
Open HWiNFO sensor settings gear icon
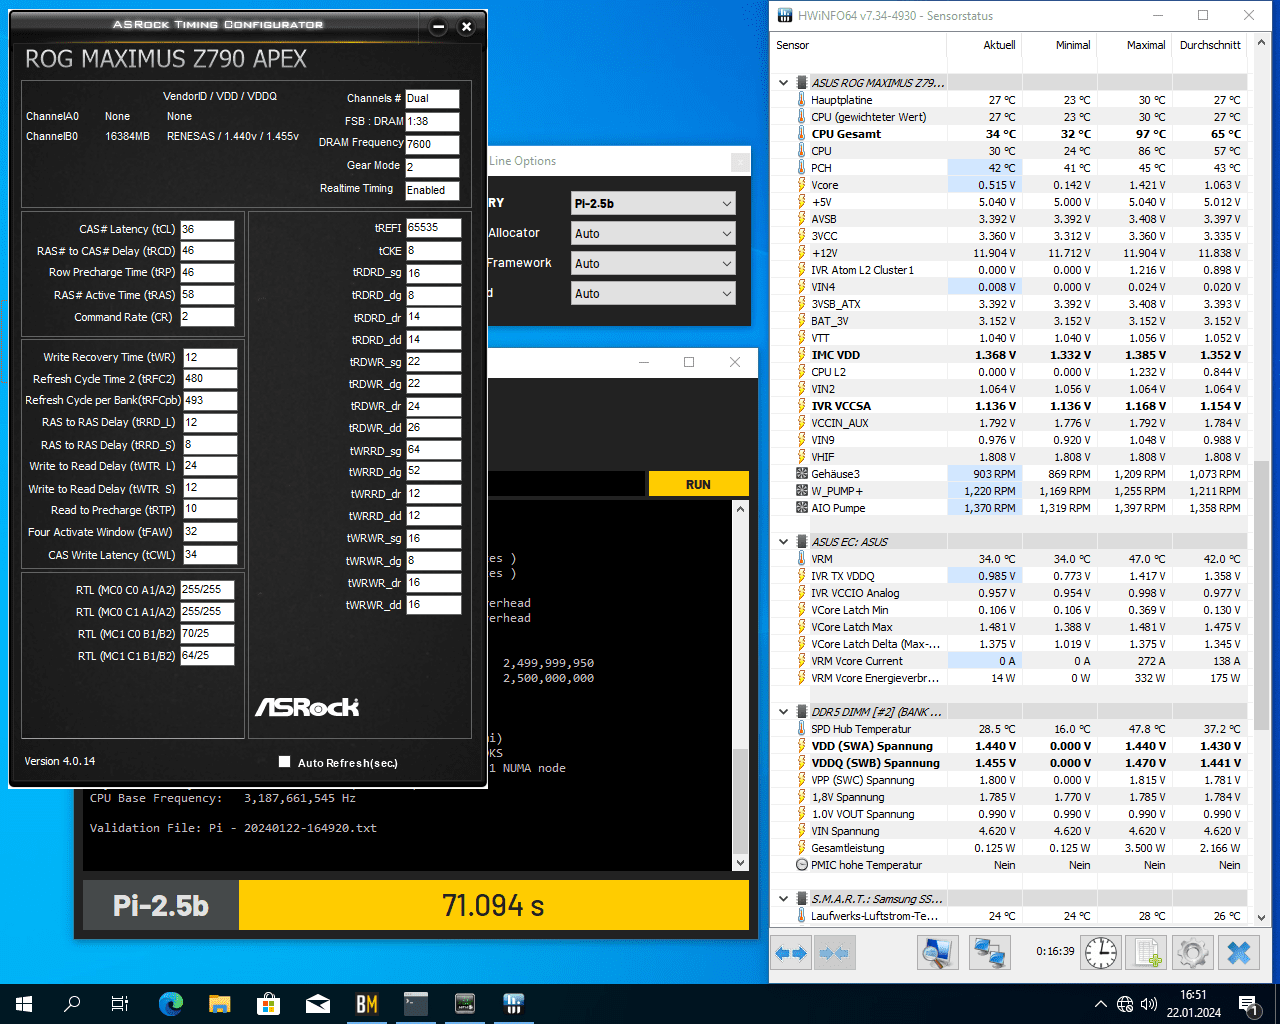[1192, 953]
